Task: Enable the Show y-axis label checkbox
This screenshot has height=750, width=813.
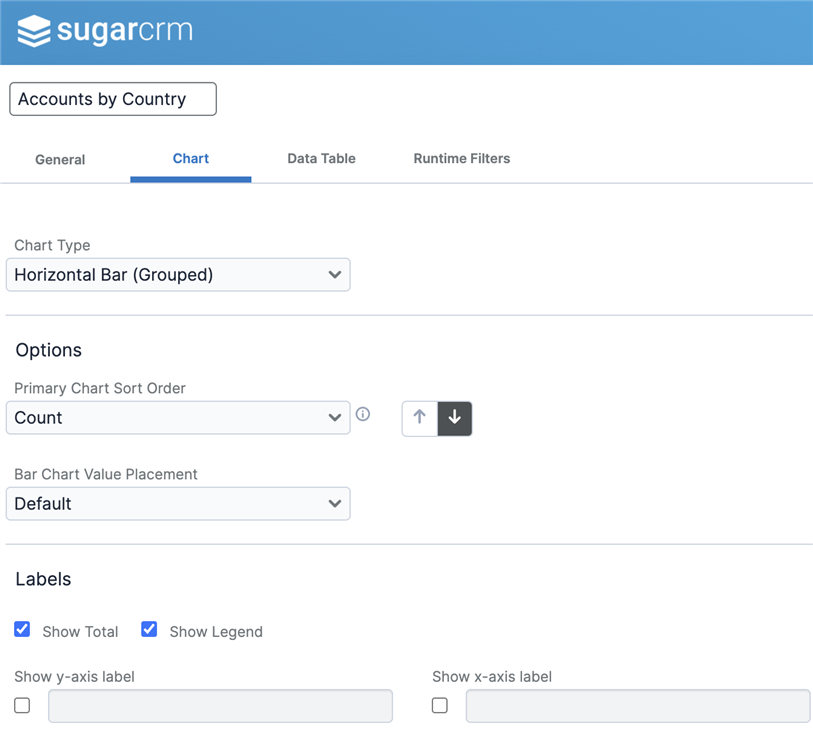Action: 22,706
